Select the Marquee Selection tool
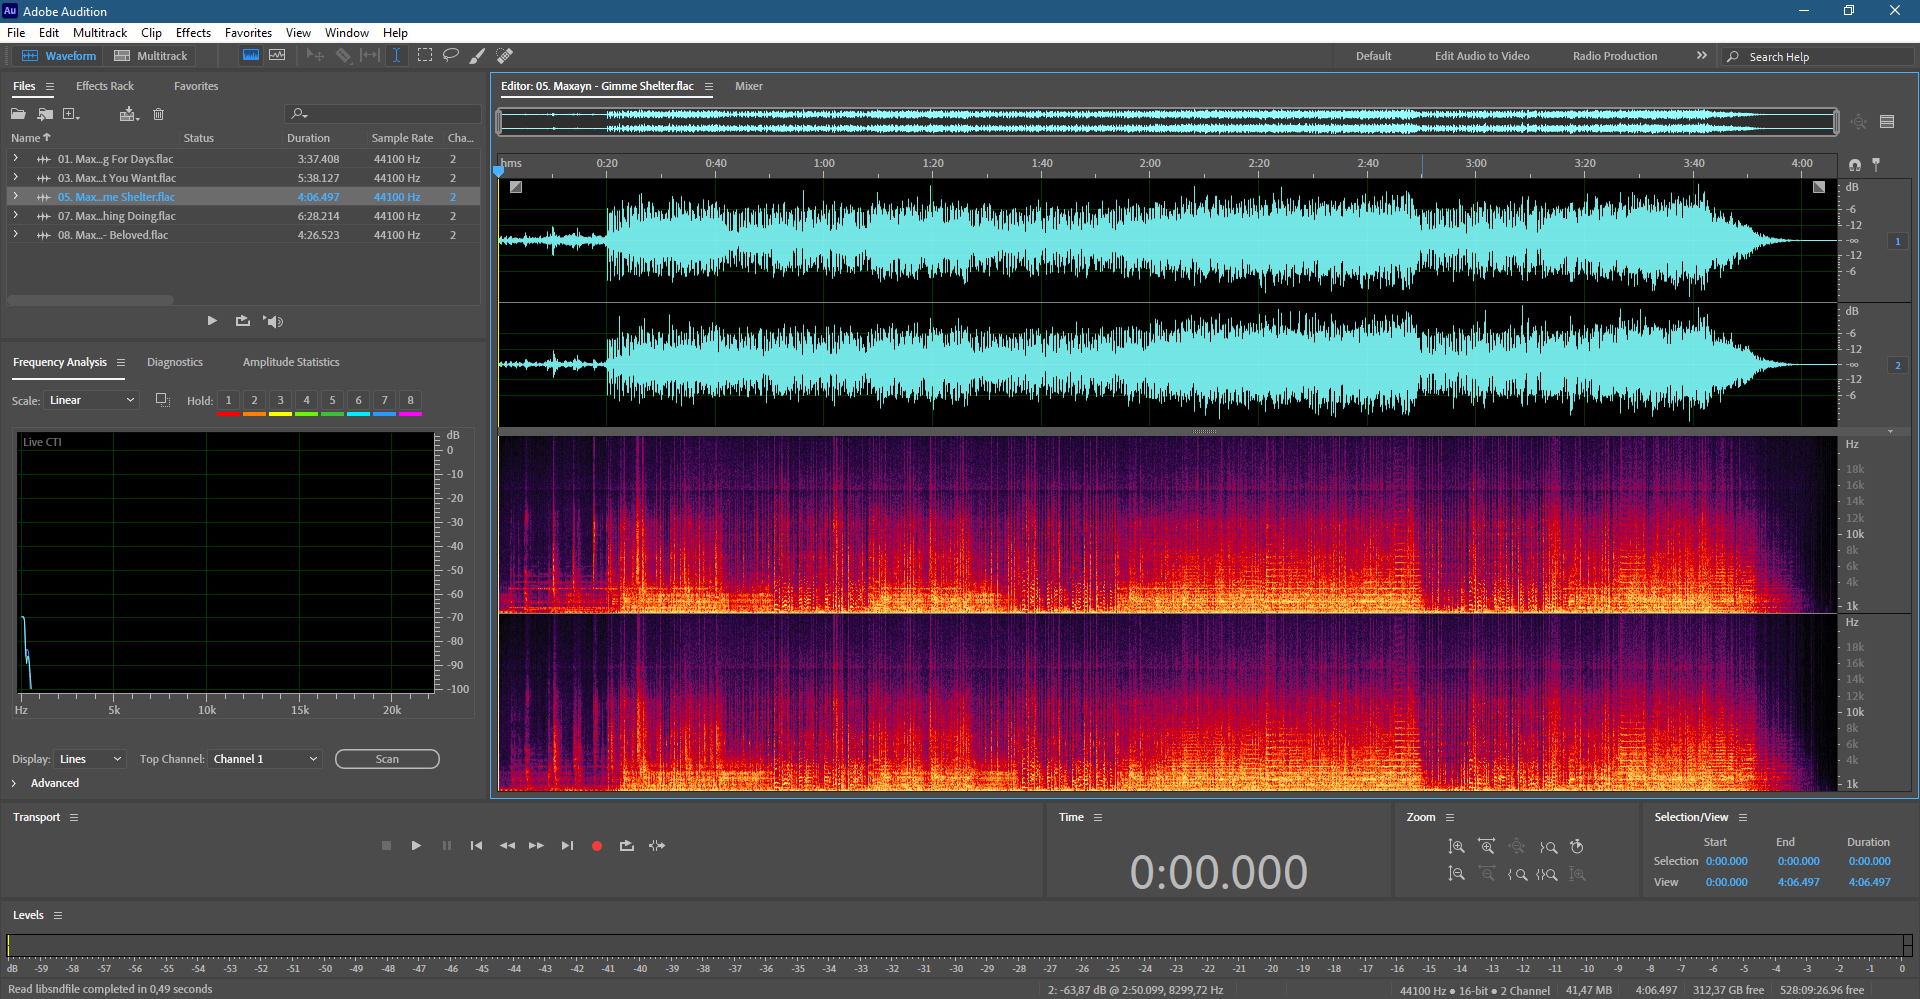Image resolution: width=1920 pixels, height=999 pixels. [425, 56]
